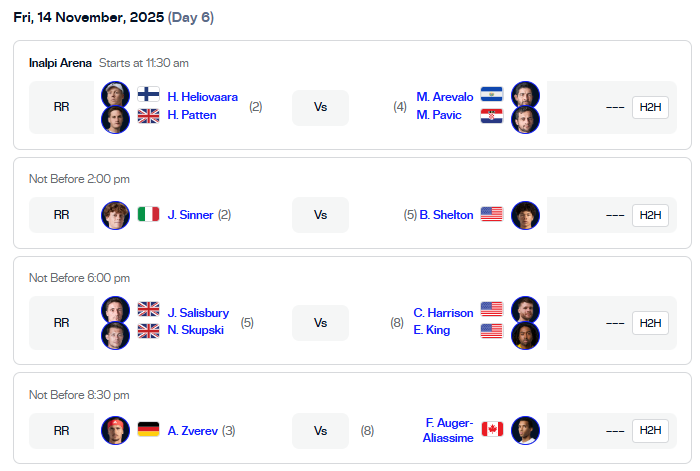The height and width of the screenshot is (471, 700).
Task: Open N. Skupski player profile link
Action: coord(196,330)
